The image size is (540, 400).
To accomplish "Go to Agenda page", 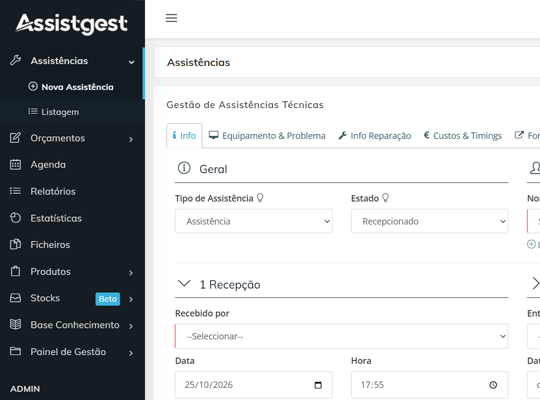I will (72, 165).
